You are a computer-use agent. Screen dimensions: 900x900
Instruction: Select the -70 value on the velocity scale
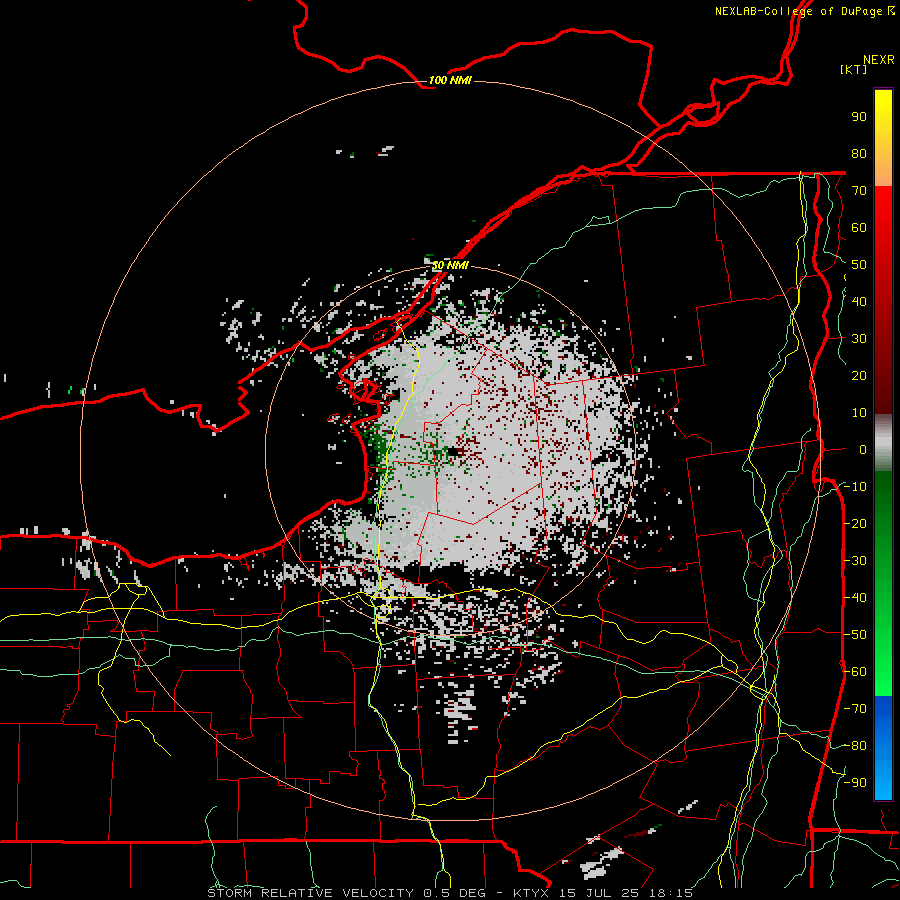coord(855,709)
